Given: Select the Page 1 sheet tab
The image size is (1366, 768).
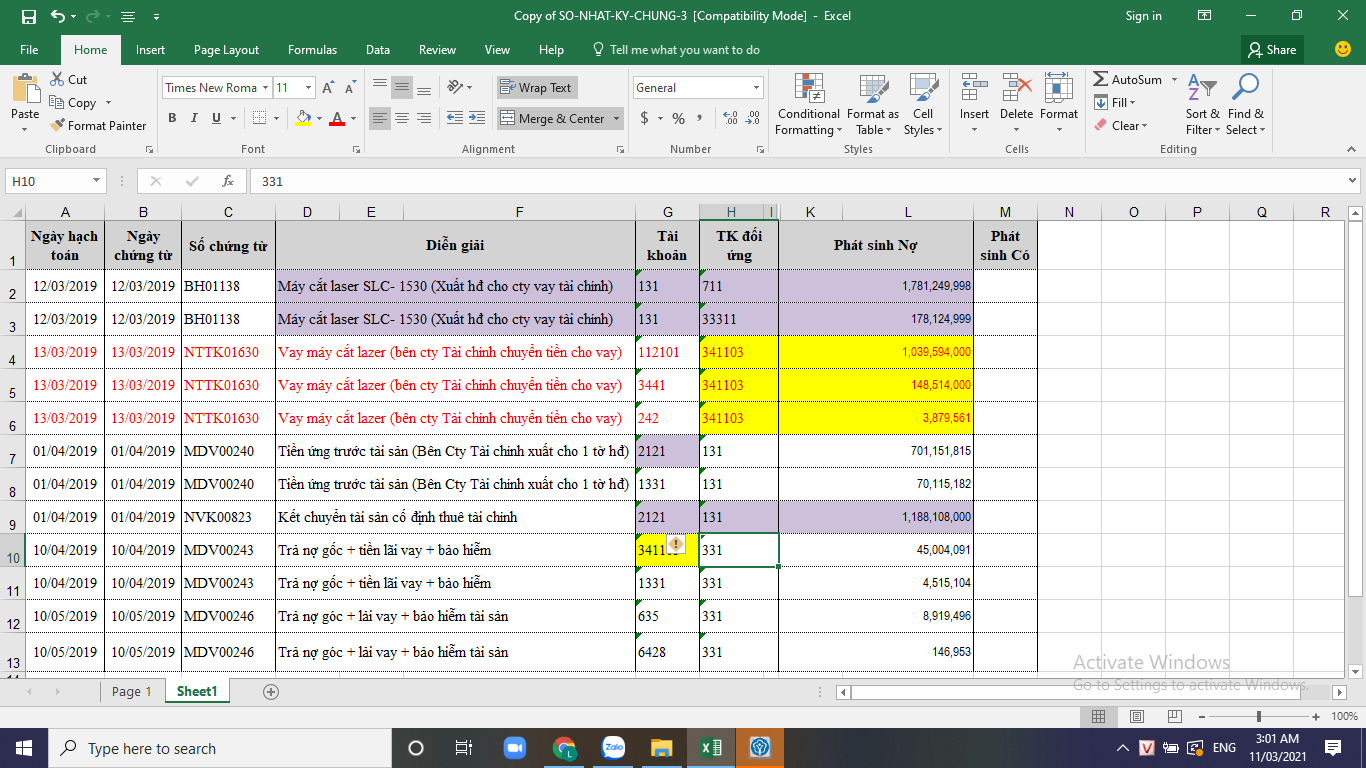Looking at the screenshot, I should [132, 691].
